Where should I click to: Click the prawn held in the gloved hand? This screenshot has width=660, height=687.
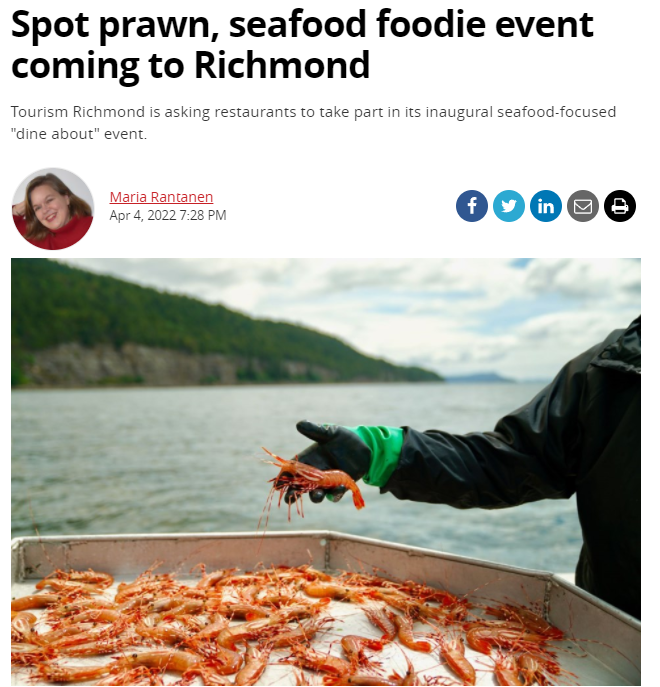pos(314,478)
